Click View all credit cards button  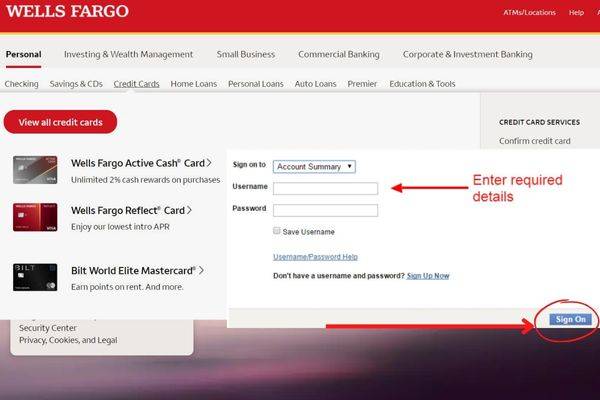[60, 122]
